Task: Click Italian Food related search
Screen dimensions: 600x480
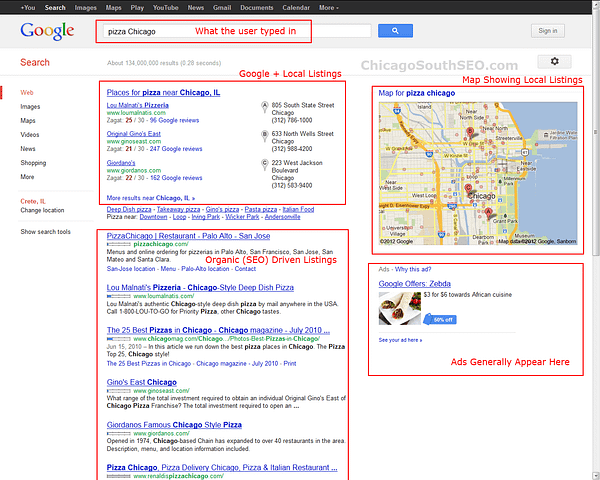Action: coord(298,209)
